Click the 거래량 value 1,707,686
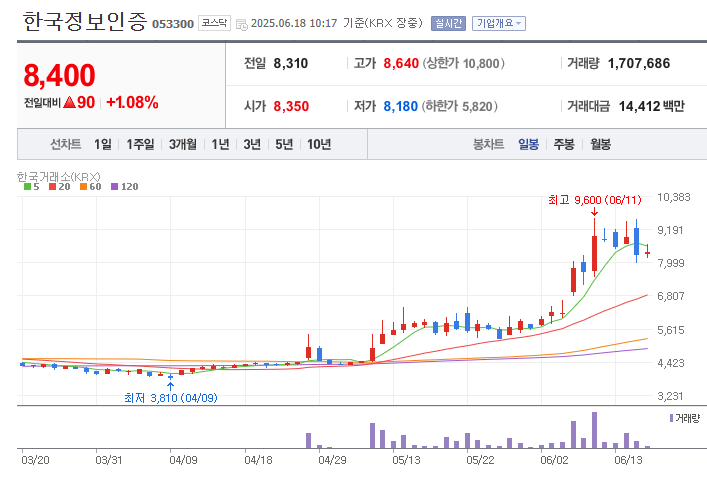The image size is (707, 486). [639, 64]
